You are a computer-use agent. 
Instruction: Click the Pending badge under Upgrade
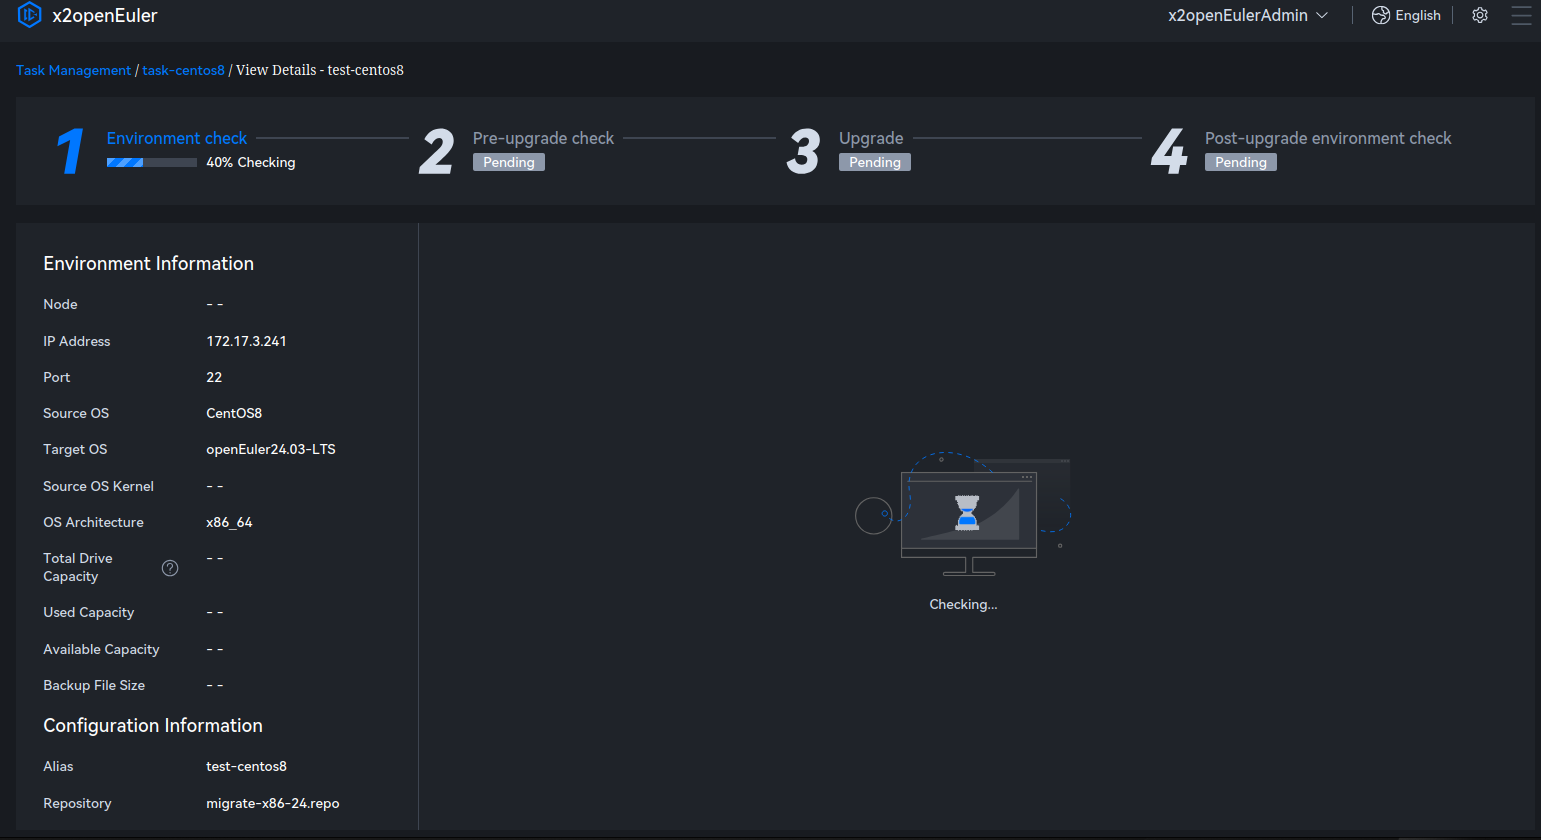[874, 162]
